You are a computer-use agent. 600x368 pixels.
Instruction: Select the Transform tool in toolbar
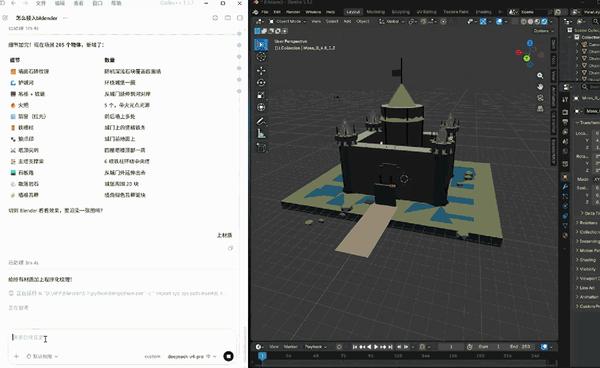point(261,107)
